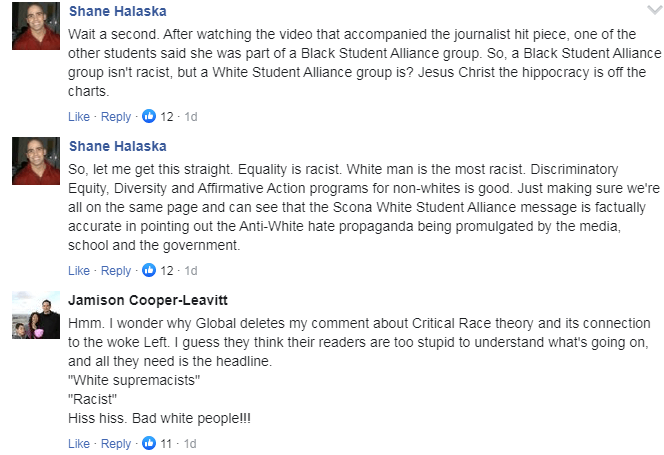Reply to the first Shane Halaska comment
664x455 pixels.
point(116,117)
